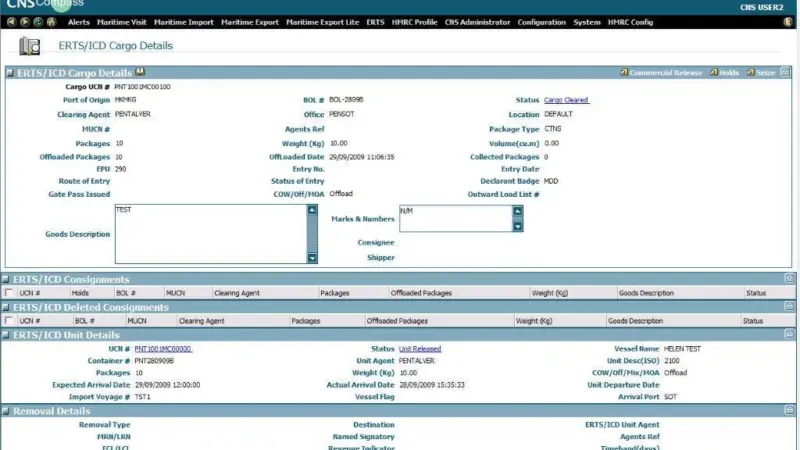Collapse the ERTS/ICD Cargo Details section

10,73
